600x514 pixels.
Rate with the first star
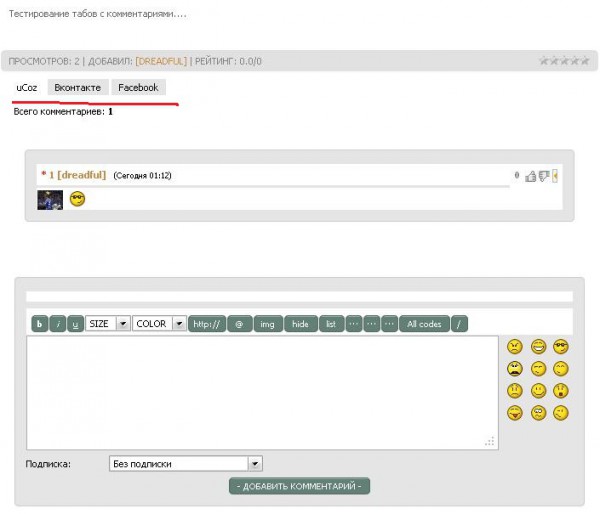(544, 60)
